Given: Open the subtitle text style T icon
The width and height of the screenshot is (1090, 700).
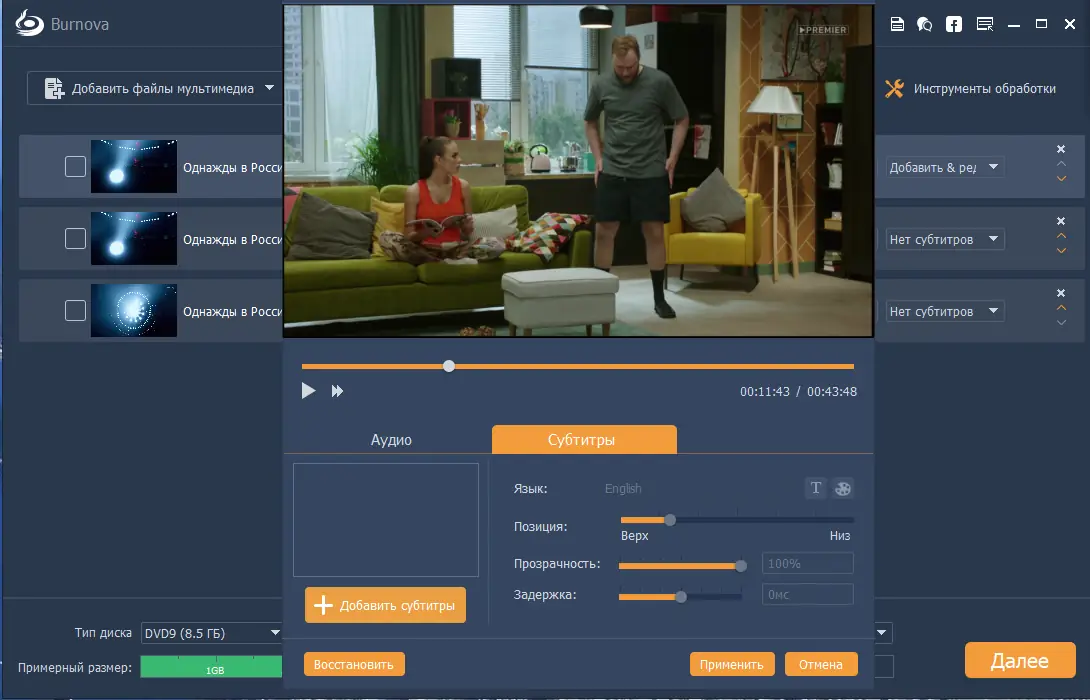Looking at the screenshot, I should [x=815, y=488].
